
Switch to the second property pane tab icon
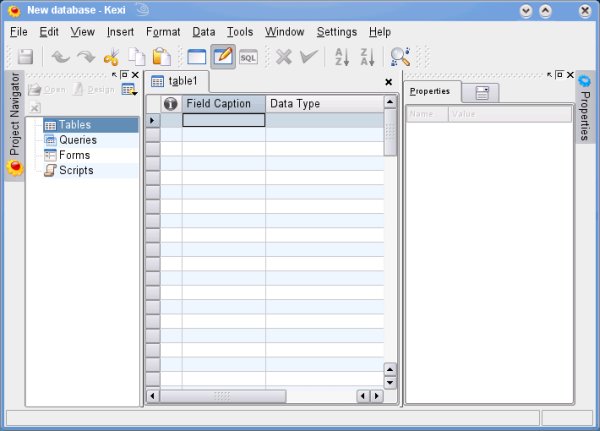point(481,93)
